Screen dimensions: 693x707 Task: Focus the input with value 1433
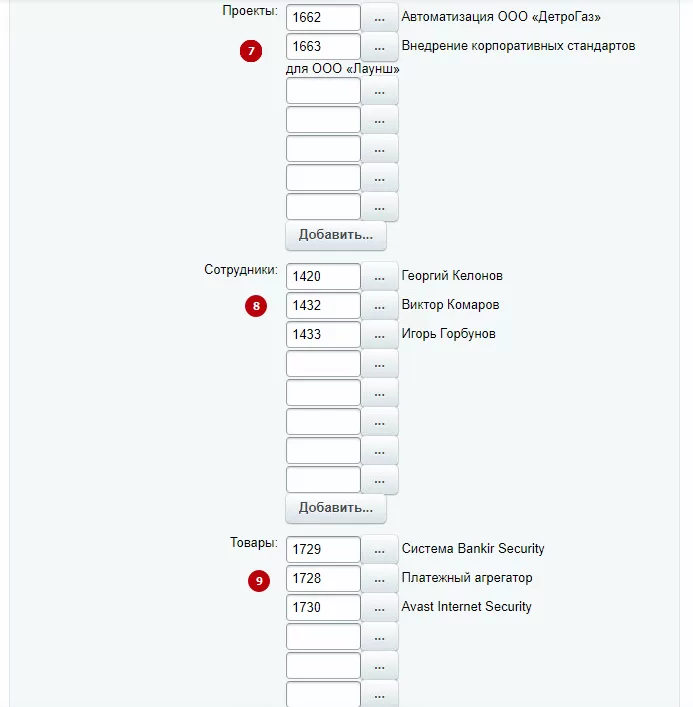(x=323, y=334)
